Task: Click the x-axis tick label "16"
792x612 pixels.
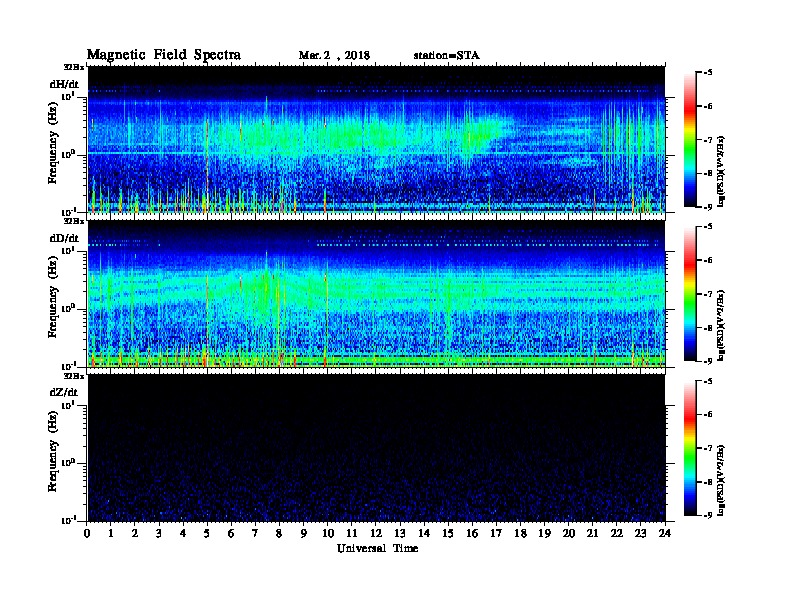Action: click(x=472, y=533)
